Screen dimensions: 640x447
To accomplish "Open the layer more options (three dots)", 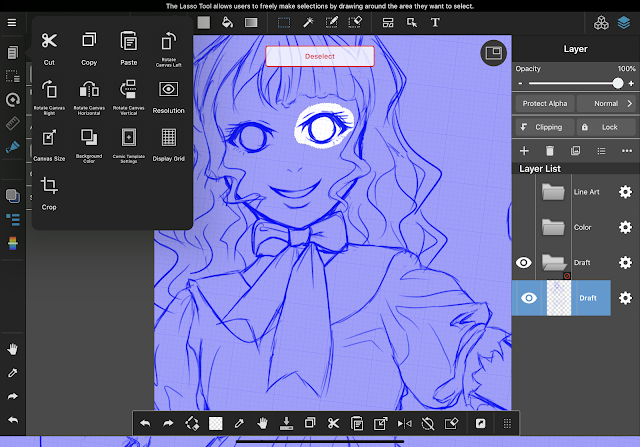I will 627,151.
